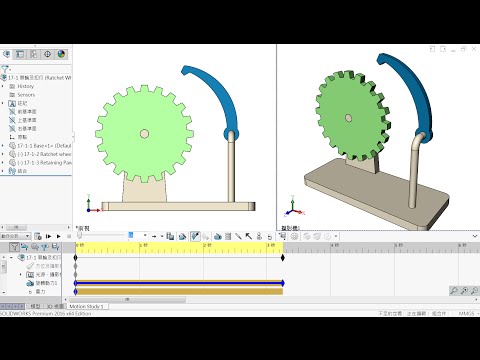Open the ConfigurationManager tab

[34, 54]
